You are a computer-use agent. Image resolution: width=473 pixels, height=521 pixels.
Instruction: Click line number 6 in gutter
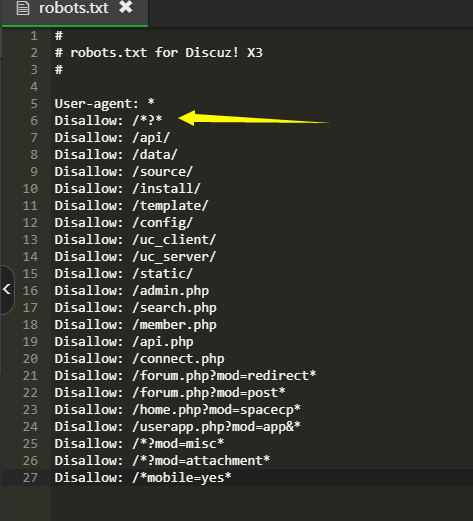pyautogui.click(x=34, y=120)
